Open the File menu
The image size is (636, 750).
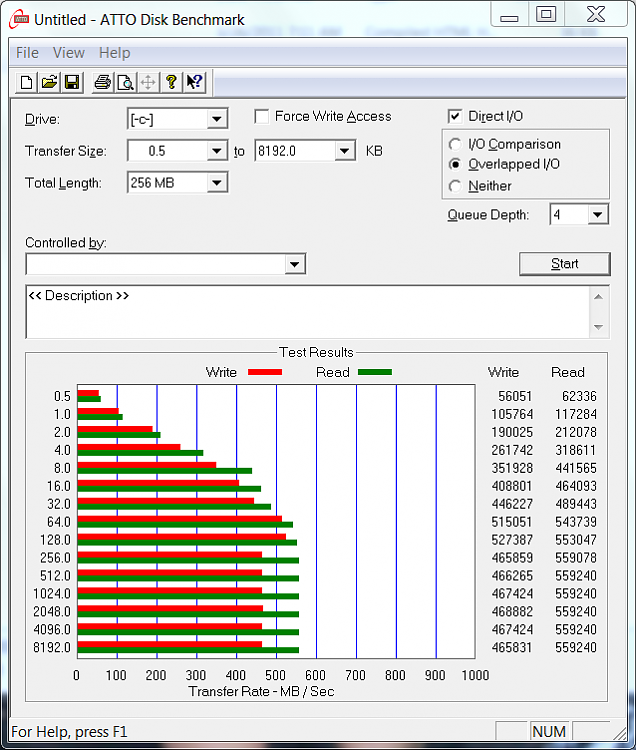click(x=27, y=53)
